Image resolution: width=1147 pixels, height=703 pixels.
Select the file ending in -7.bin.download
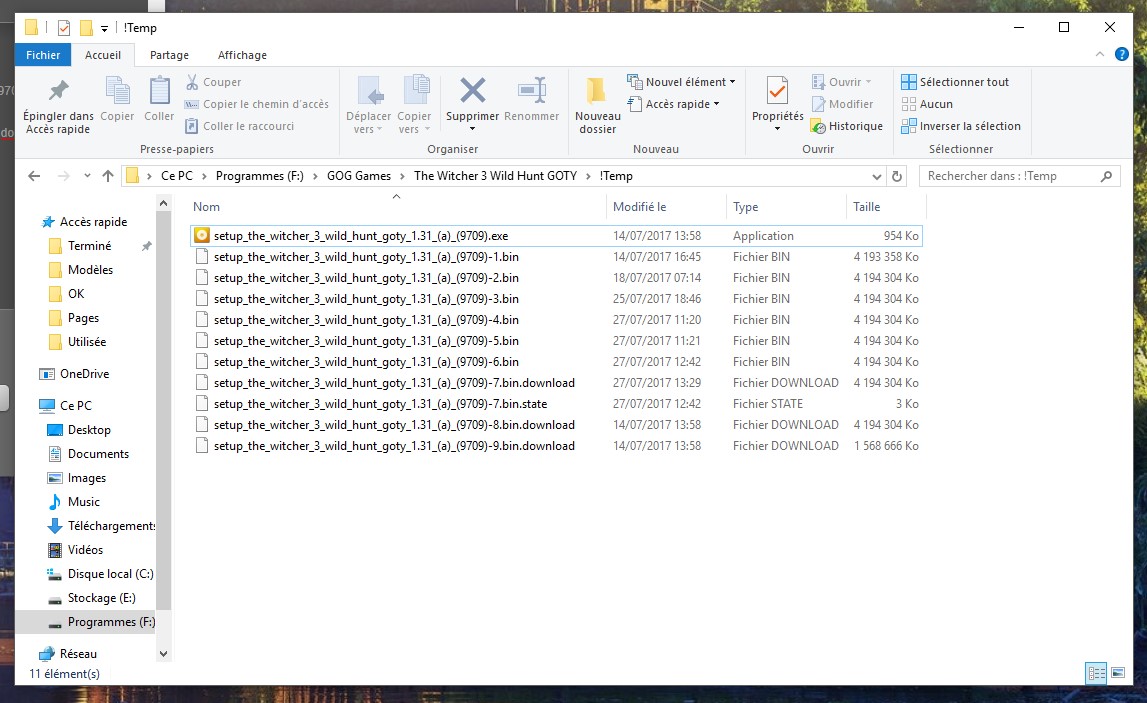click(x=556, y=383)
